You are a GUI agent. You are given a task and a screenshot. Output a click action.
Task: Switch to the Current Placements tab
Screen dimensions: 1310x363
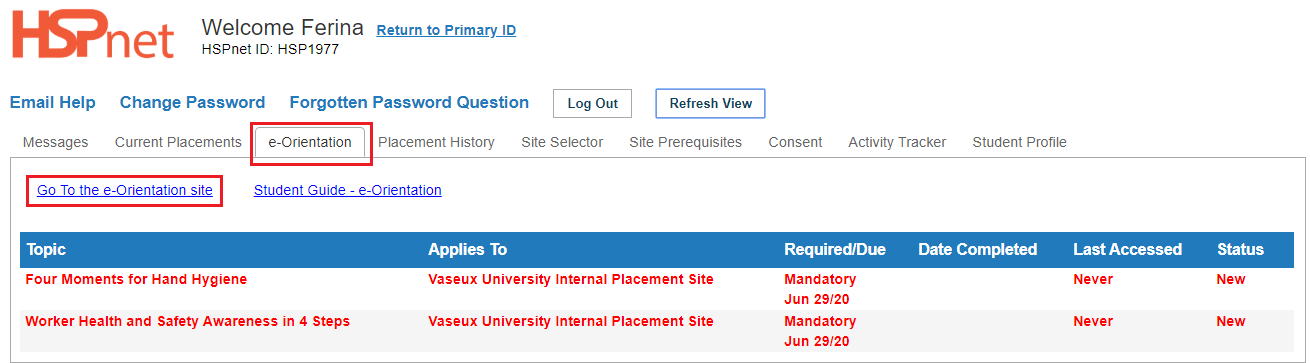(178, 142)
